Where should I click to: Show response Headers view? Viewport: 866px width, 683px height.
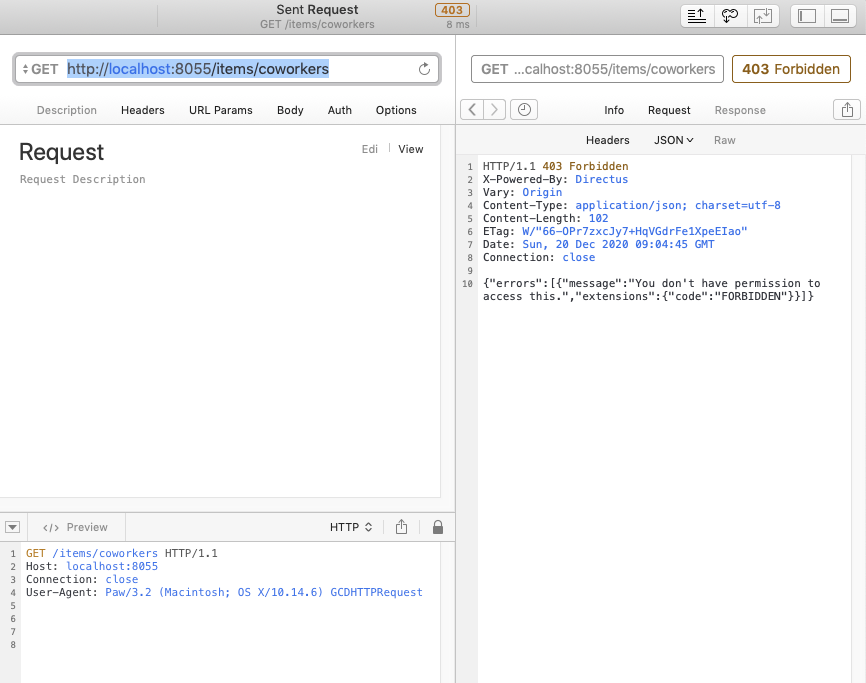(608, 140)
